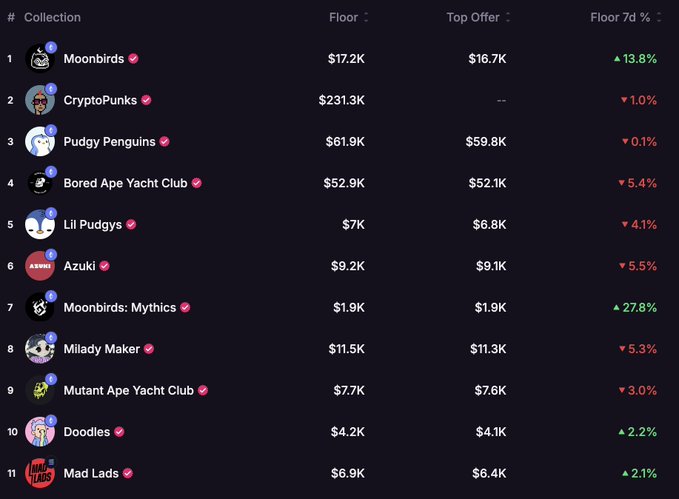The width and height of the screenshot is (679, 499).
Task: Click the verified badge beside Lil Pudgys
Action: (x=131, y=224)
